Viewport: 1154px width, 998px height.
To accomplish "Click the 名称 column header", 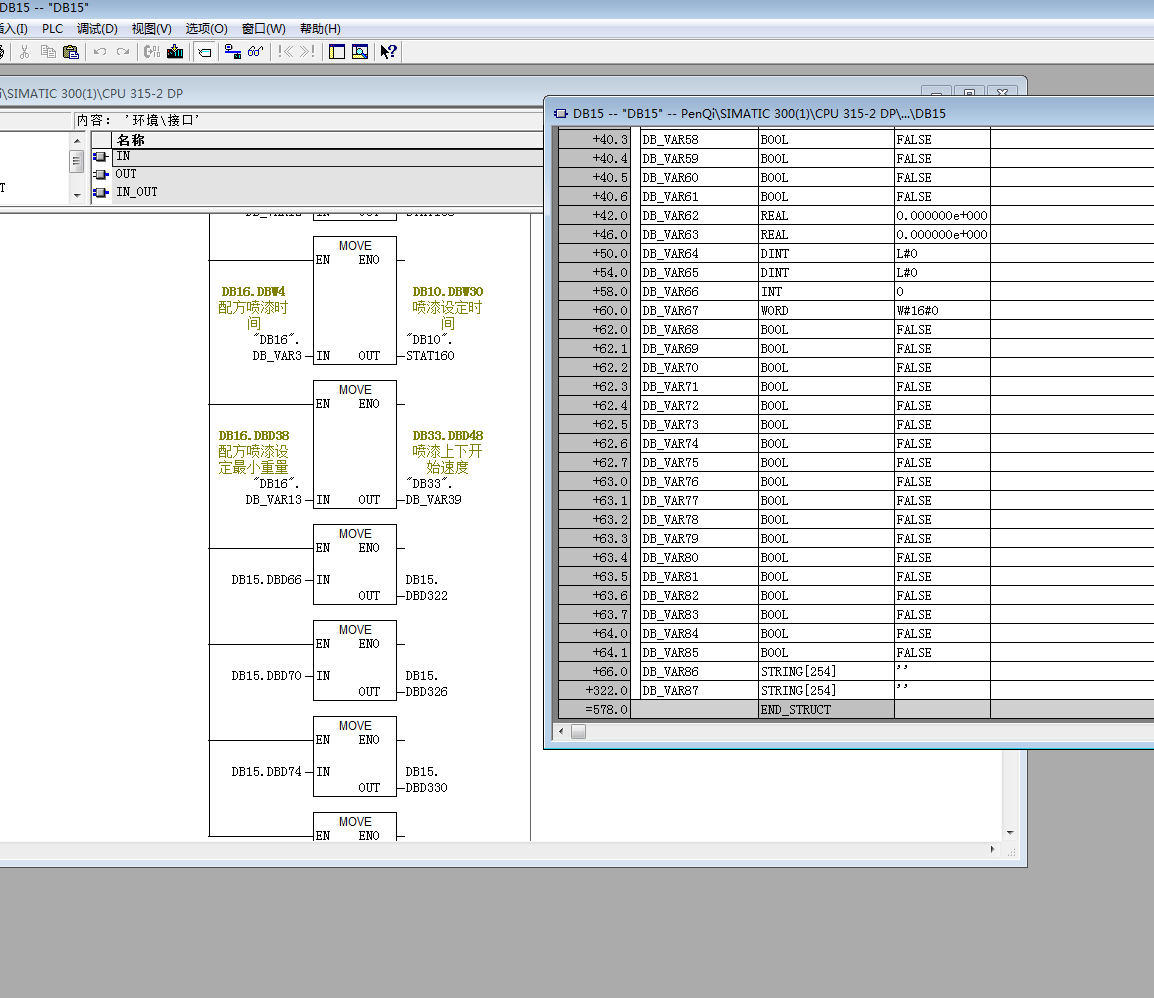I will (x=328, y=140).
